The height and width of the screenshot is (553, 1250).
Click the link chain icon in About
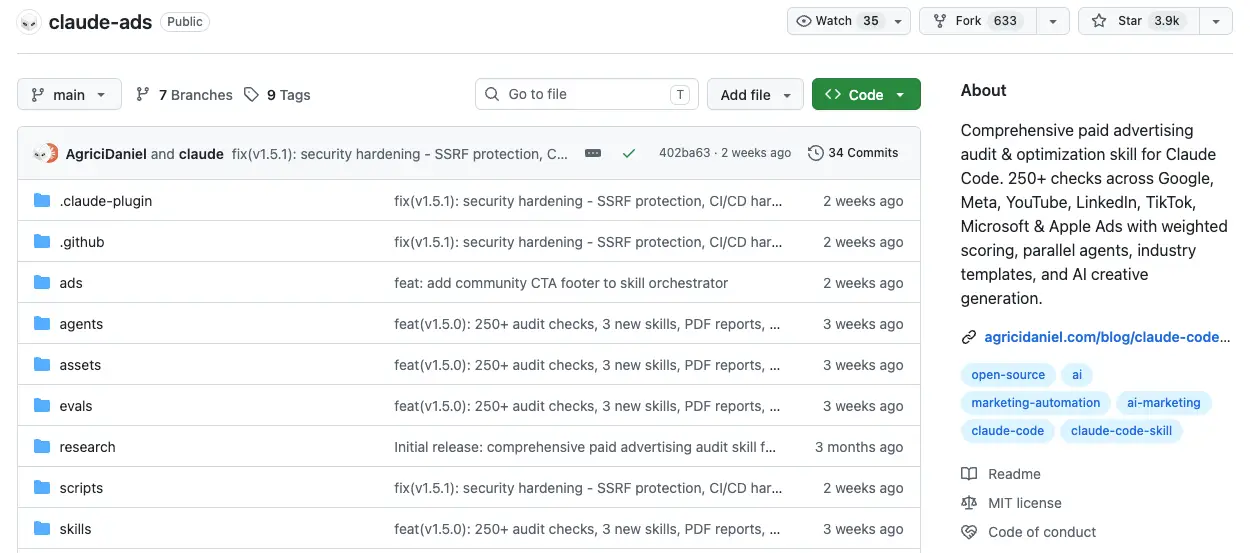[x=968, y=337]
